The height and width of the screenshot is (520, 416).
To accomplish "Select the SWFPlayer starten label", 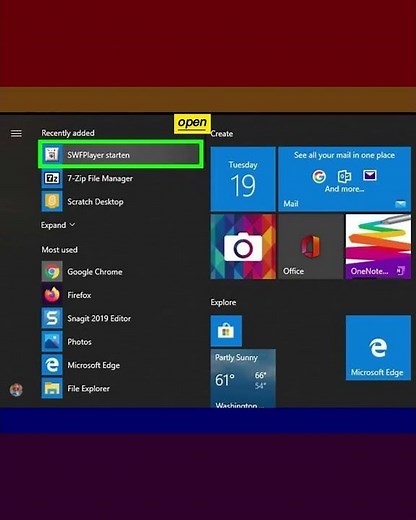I will [98, 155].
